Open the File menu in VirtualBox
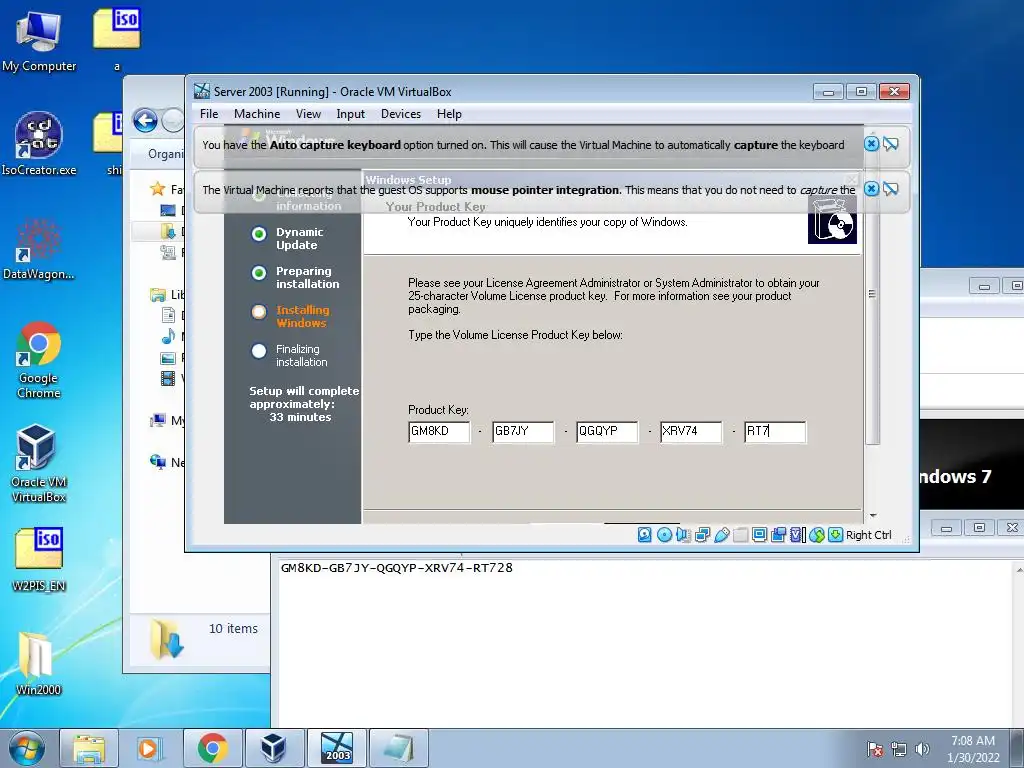The image size is (1024, 768). pyautogui.click(x=209, y=114)
